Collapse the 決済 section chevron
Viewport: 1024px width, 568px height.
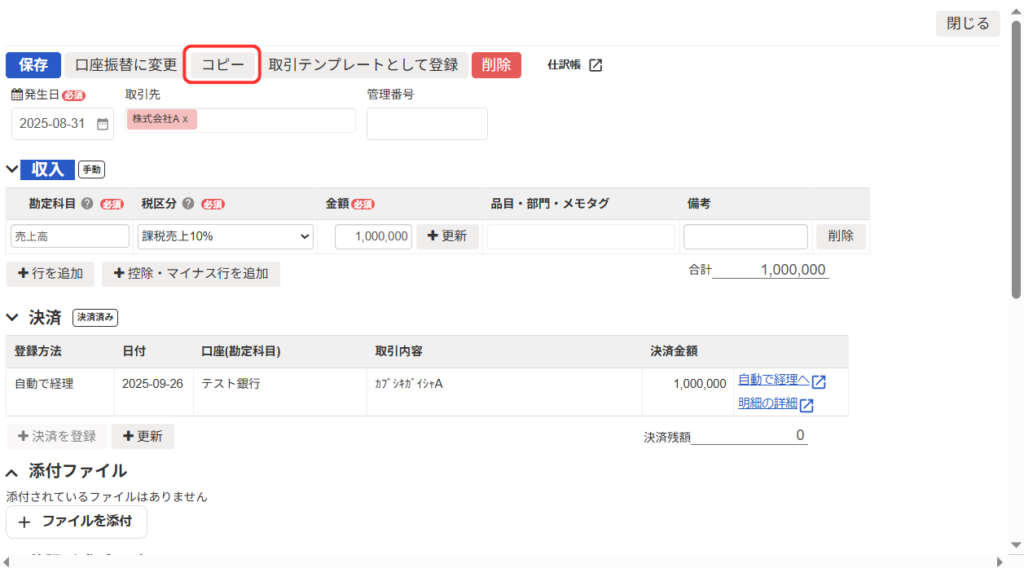point(12,318)
